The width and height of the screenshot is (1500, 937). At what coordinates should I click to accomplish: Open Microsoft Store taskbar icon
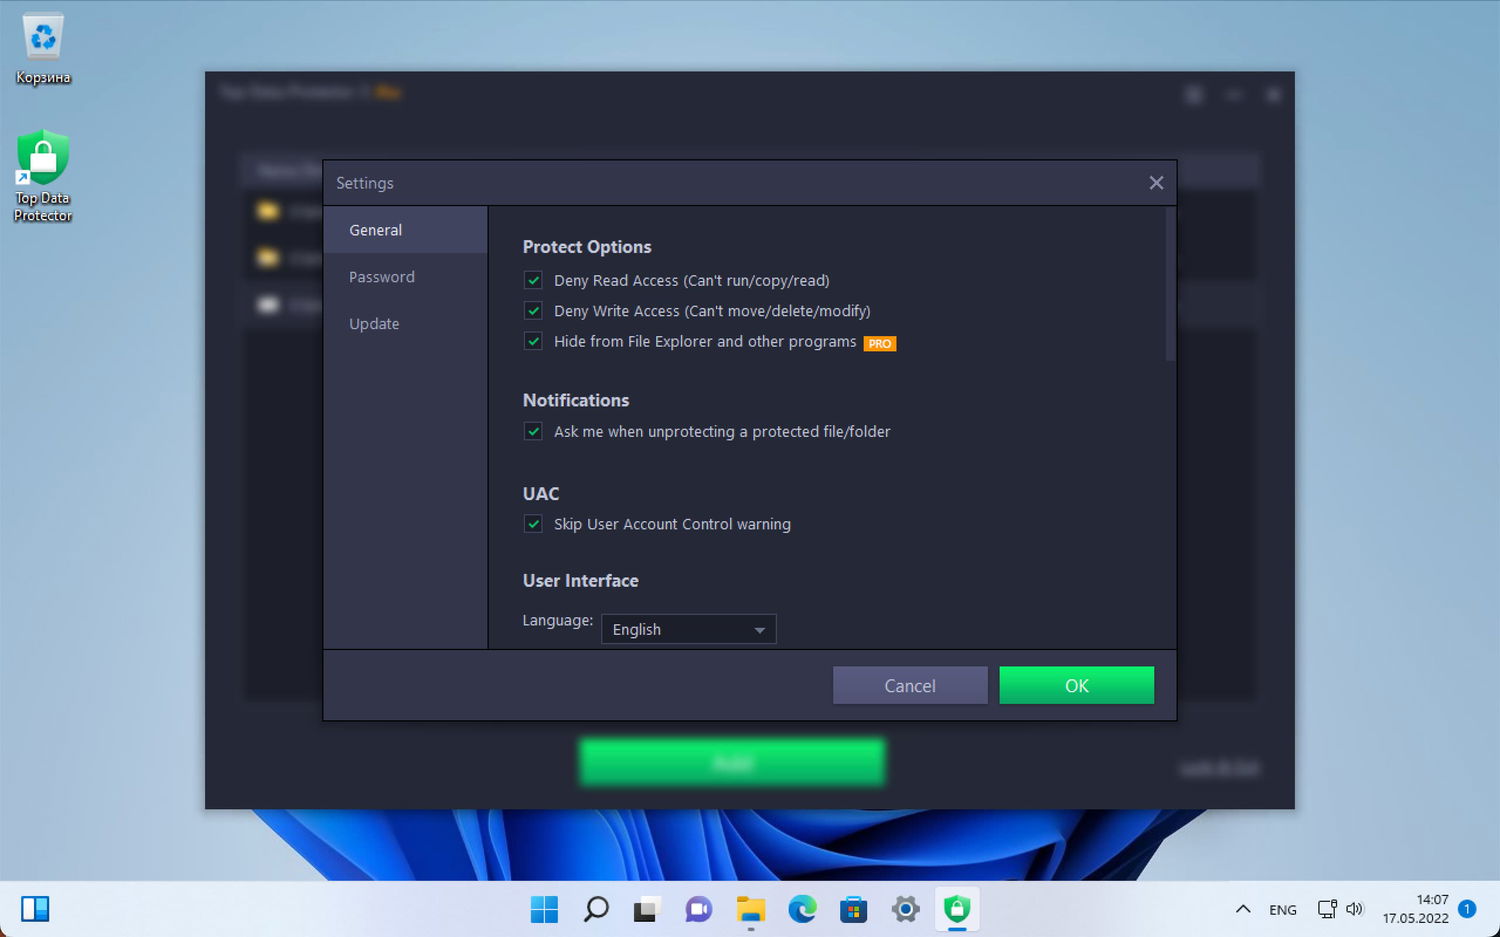[x=853, y=909]
